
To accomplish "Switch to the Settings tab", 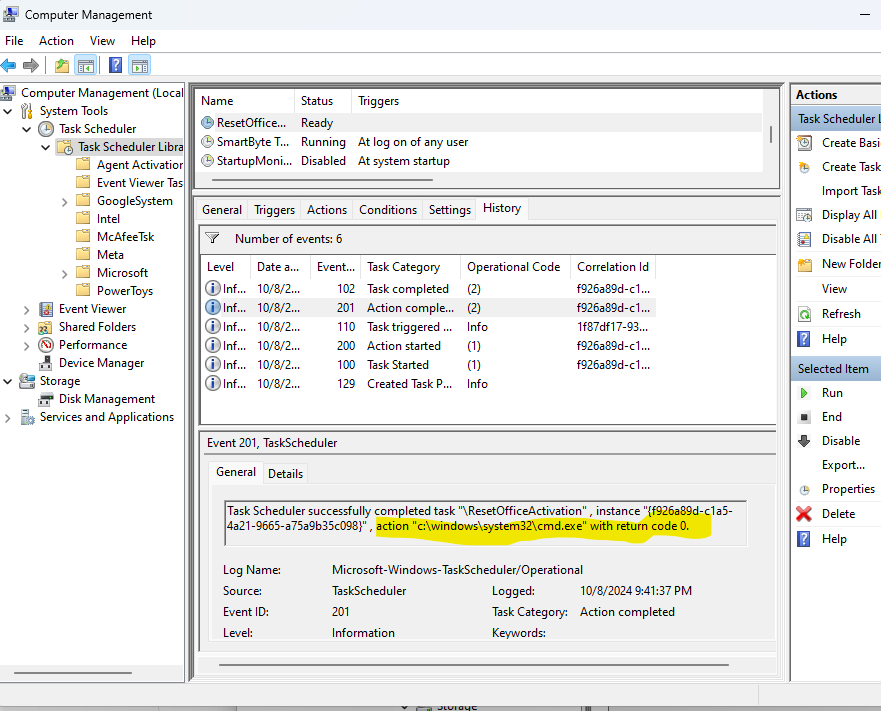I will pyautogui.click(x=449, y=210).
